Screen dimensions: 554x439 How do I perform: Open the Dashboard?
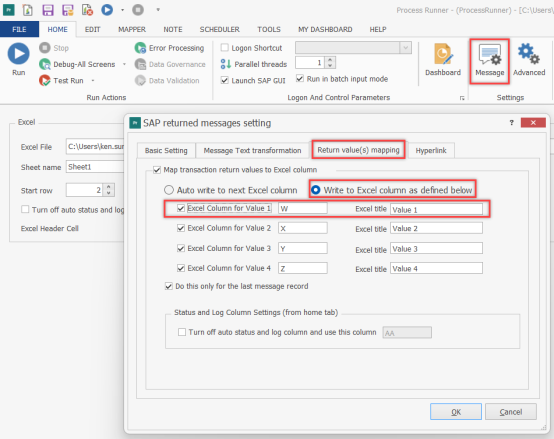(443, 59)
